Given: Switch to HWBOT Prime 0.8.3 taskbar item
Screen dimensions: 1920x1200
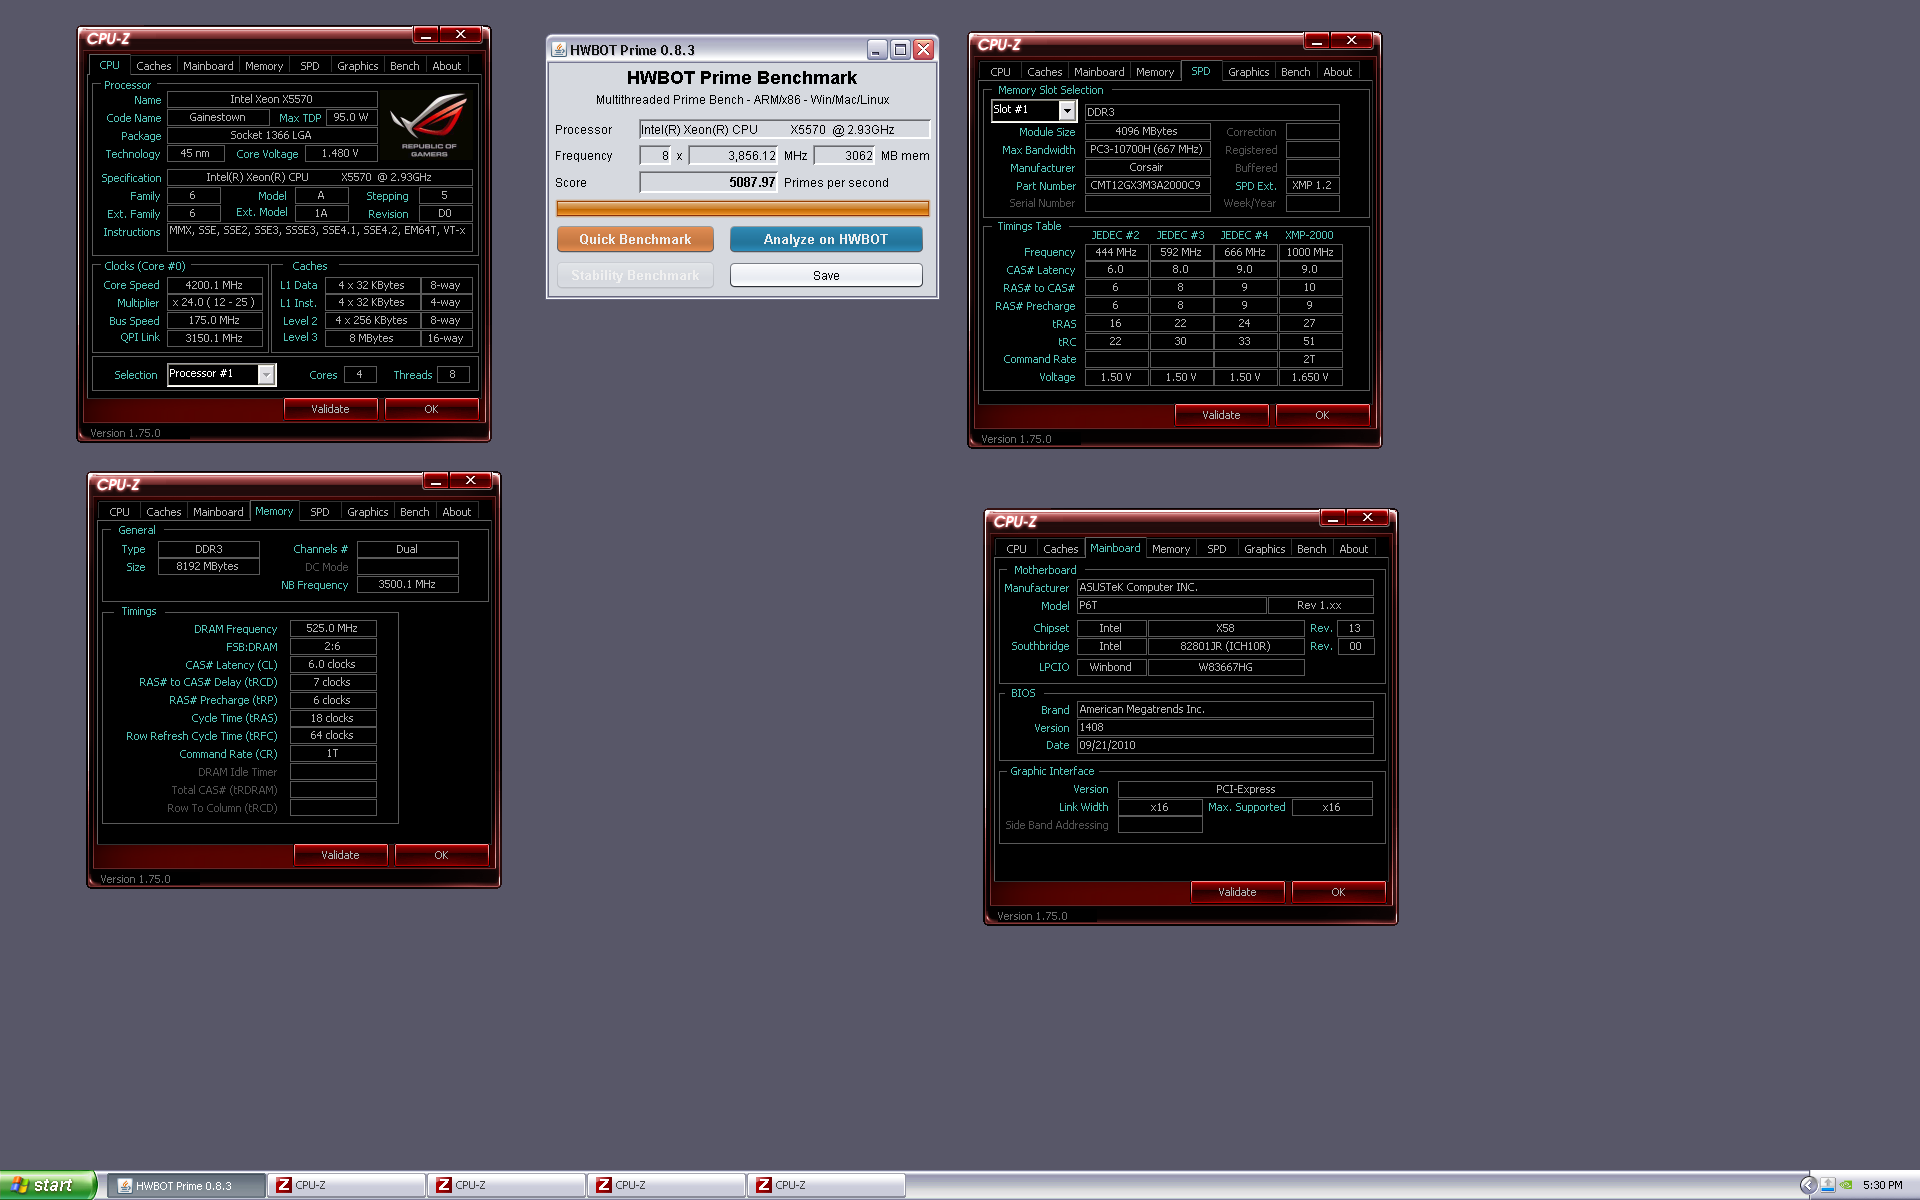Looking at the screenshot, I should click(x=186, y=1185).
